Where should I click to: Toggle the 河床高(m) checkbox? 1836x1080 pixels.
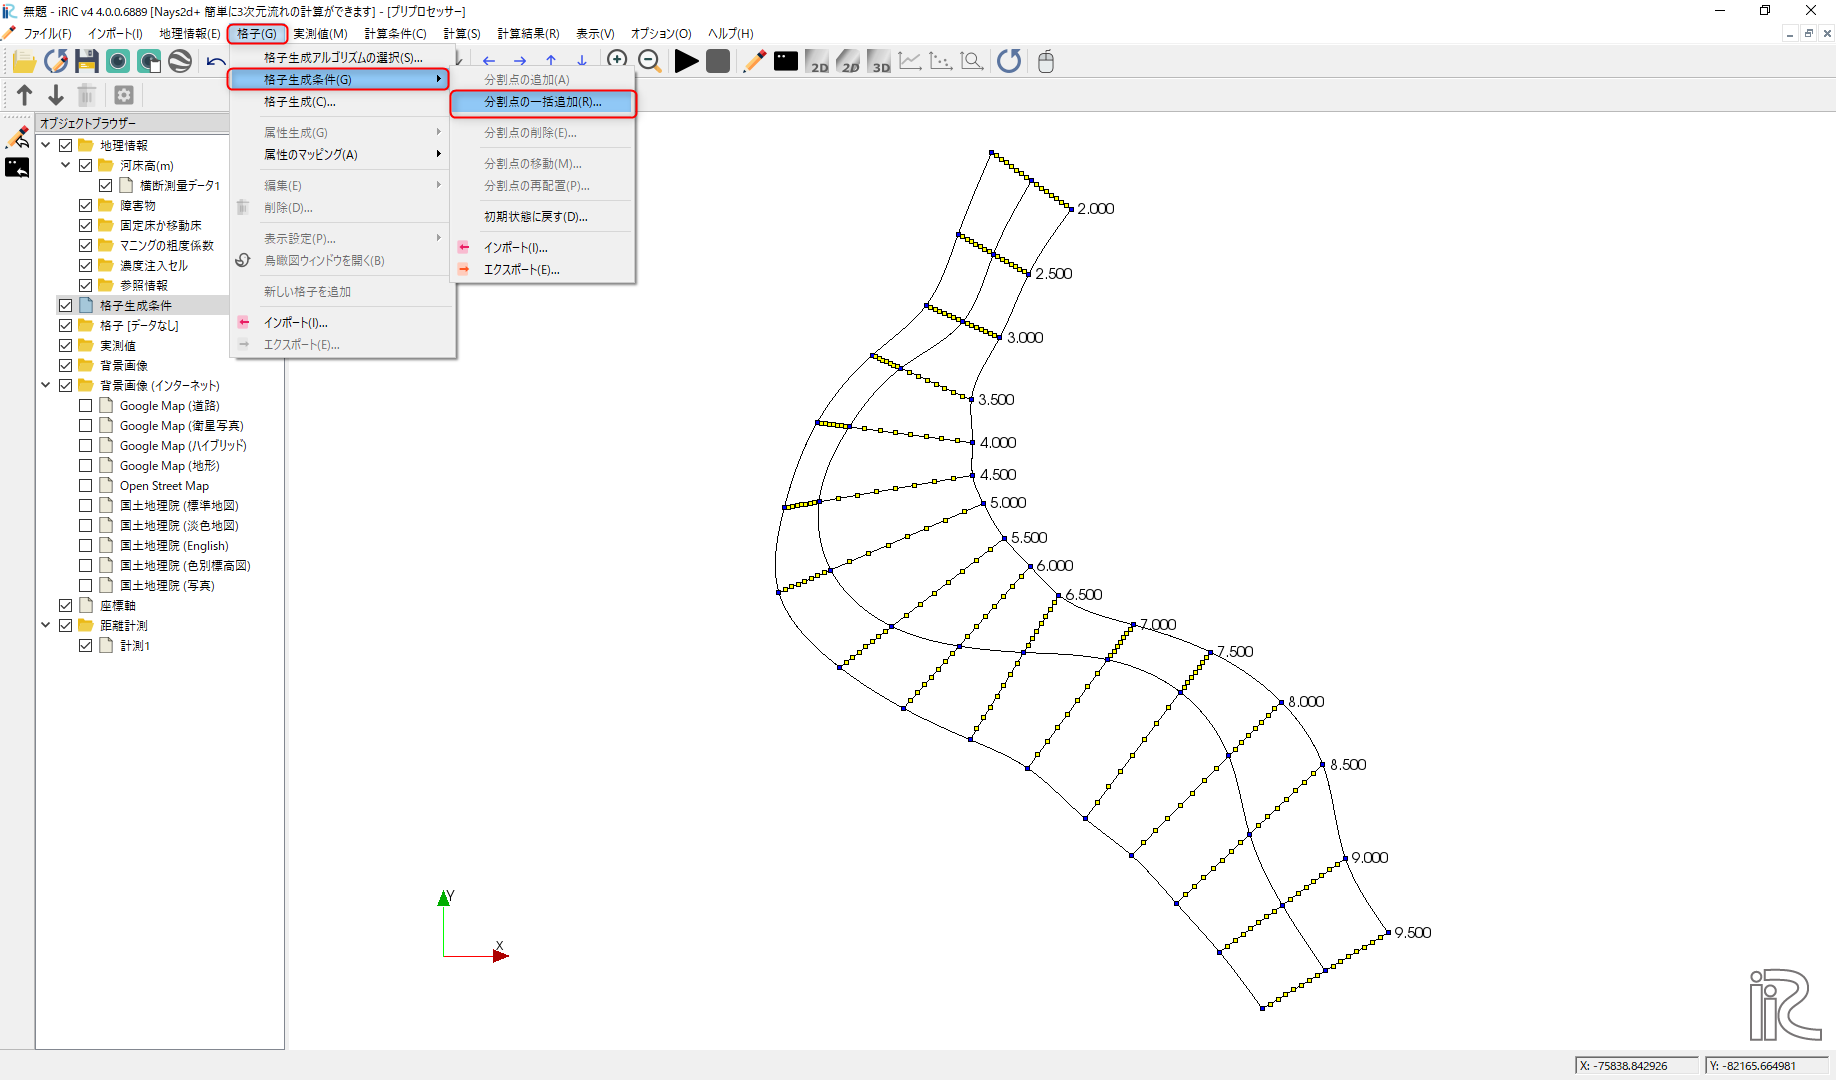(86, 165)
